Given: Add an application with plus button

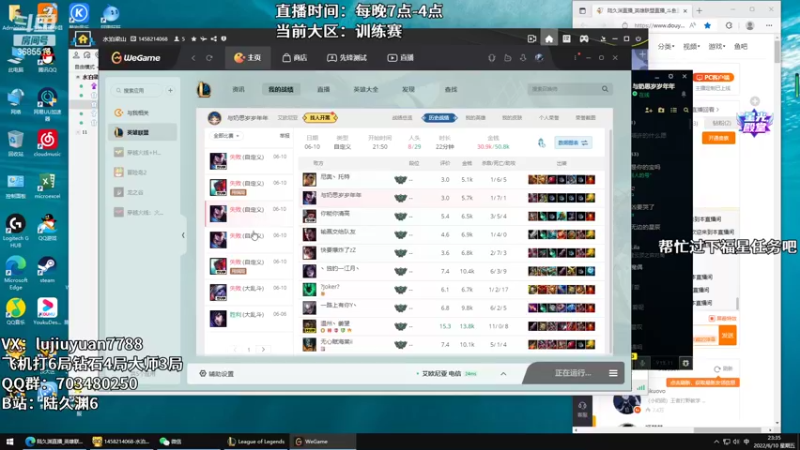Looking at the screenshot, I should 170,90.
